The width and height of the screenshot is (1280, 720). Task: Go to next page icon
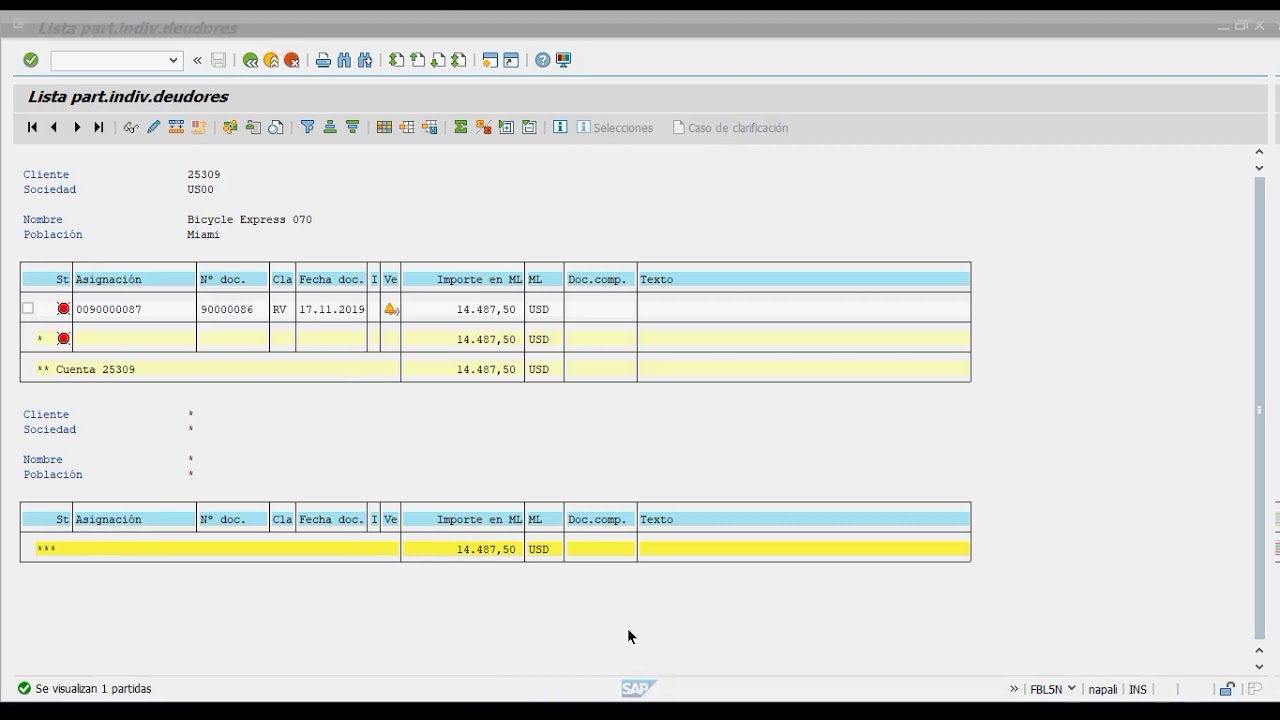[438, 60]
